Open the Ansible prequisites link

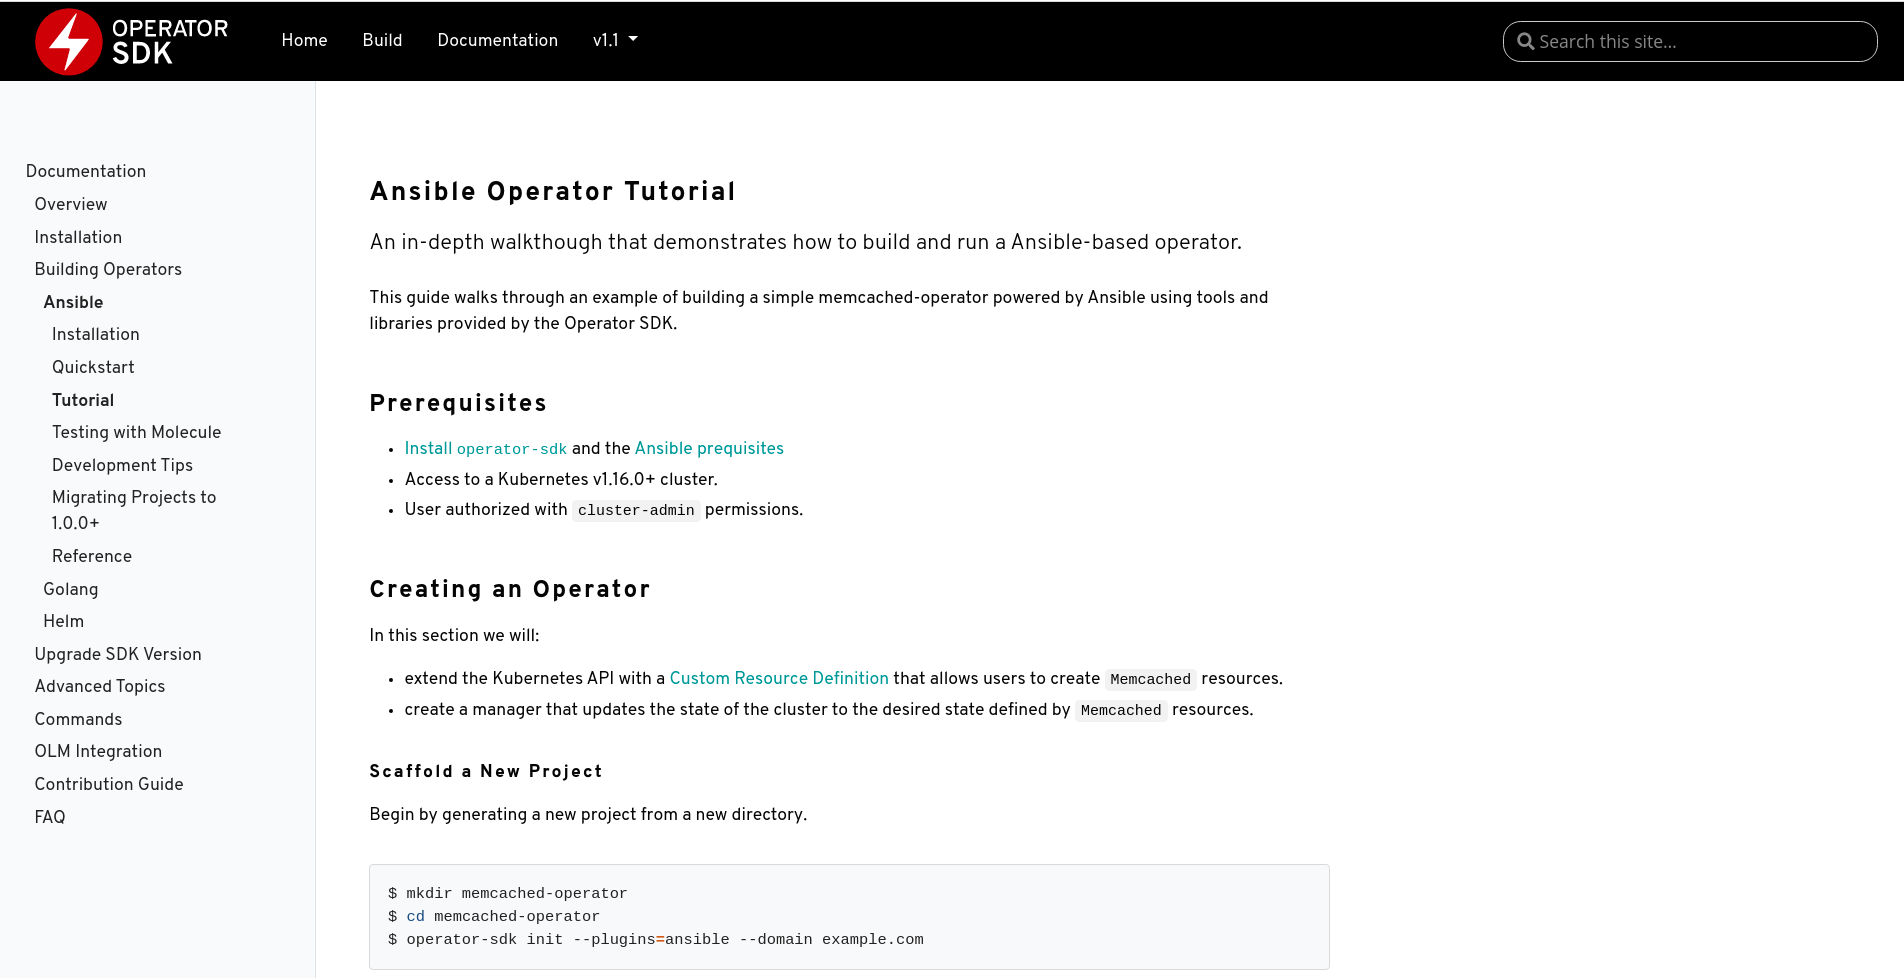(x=709, y=448)
